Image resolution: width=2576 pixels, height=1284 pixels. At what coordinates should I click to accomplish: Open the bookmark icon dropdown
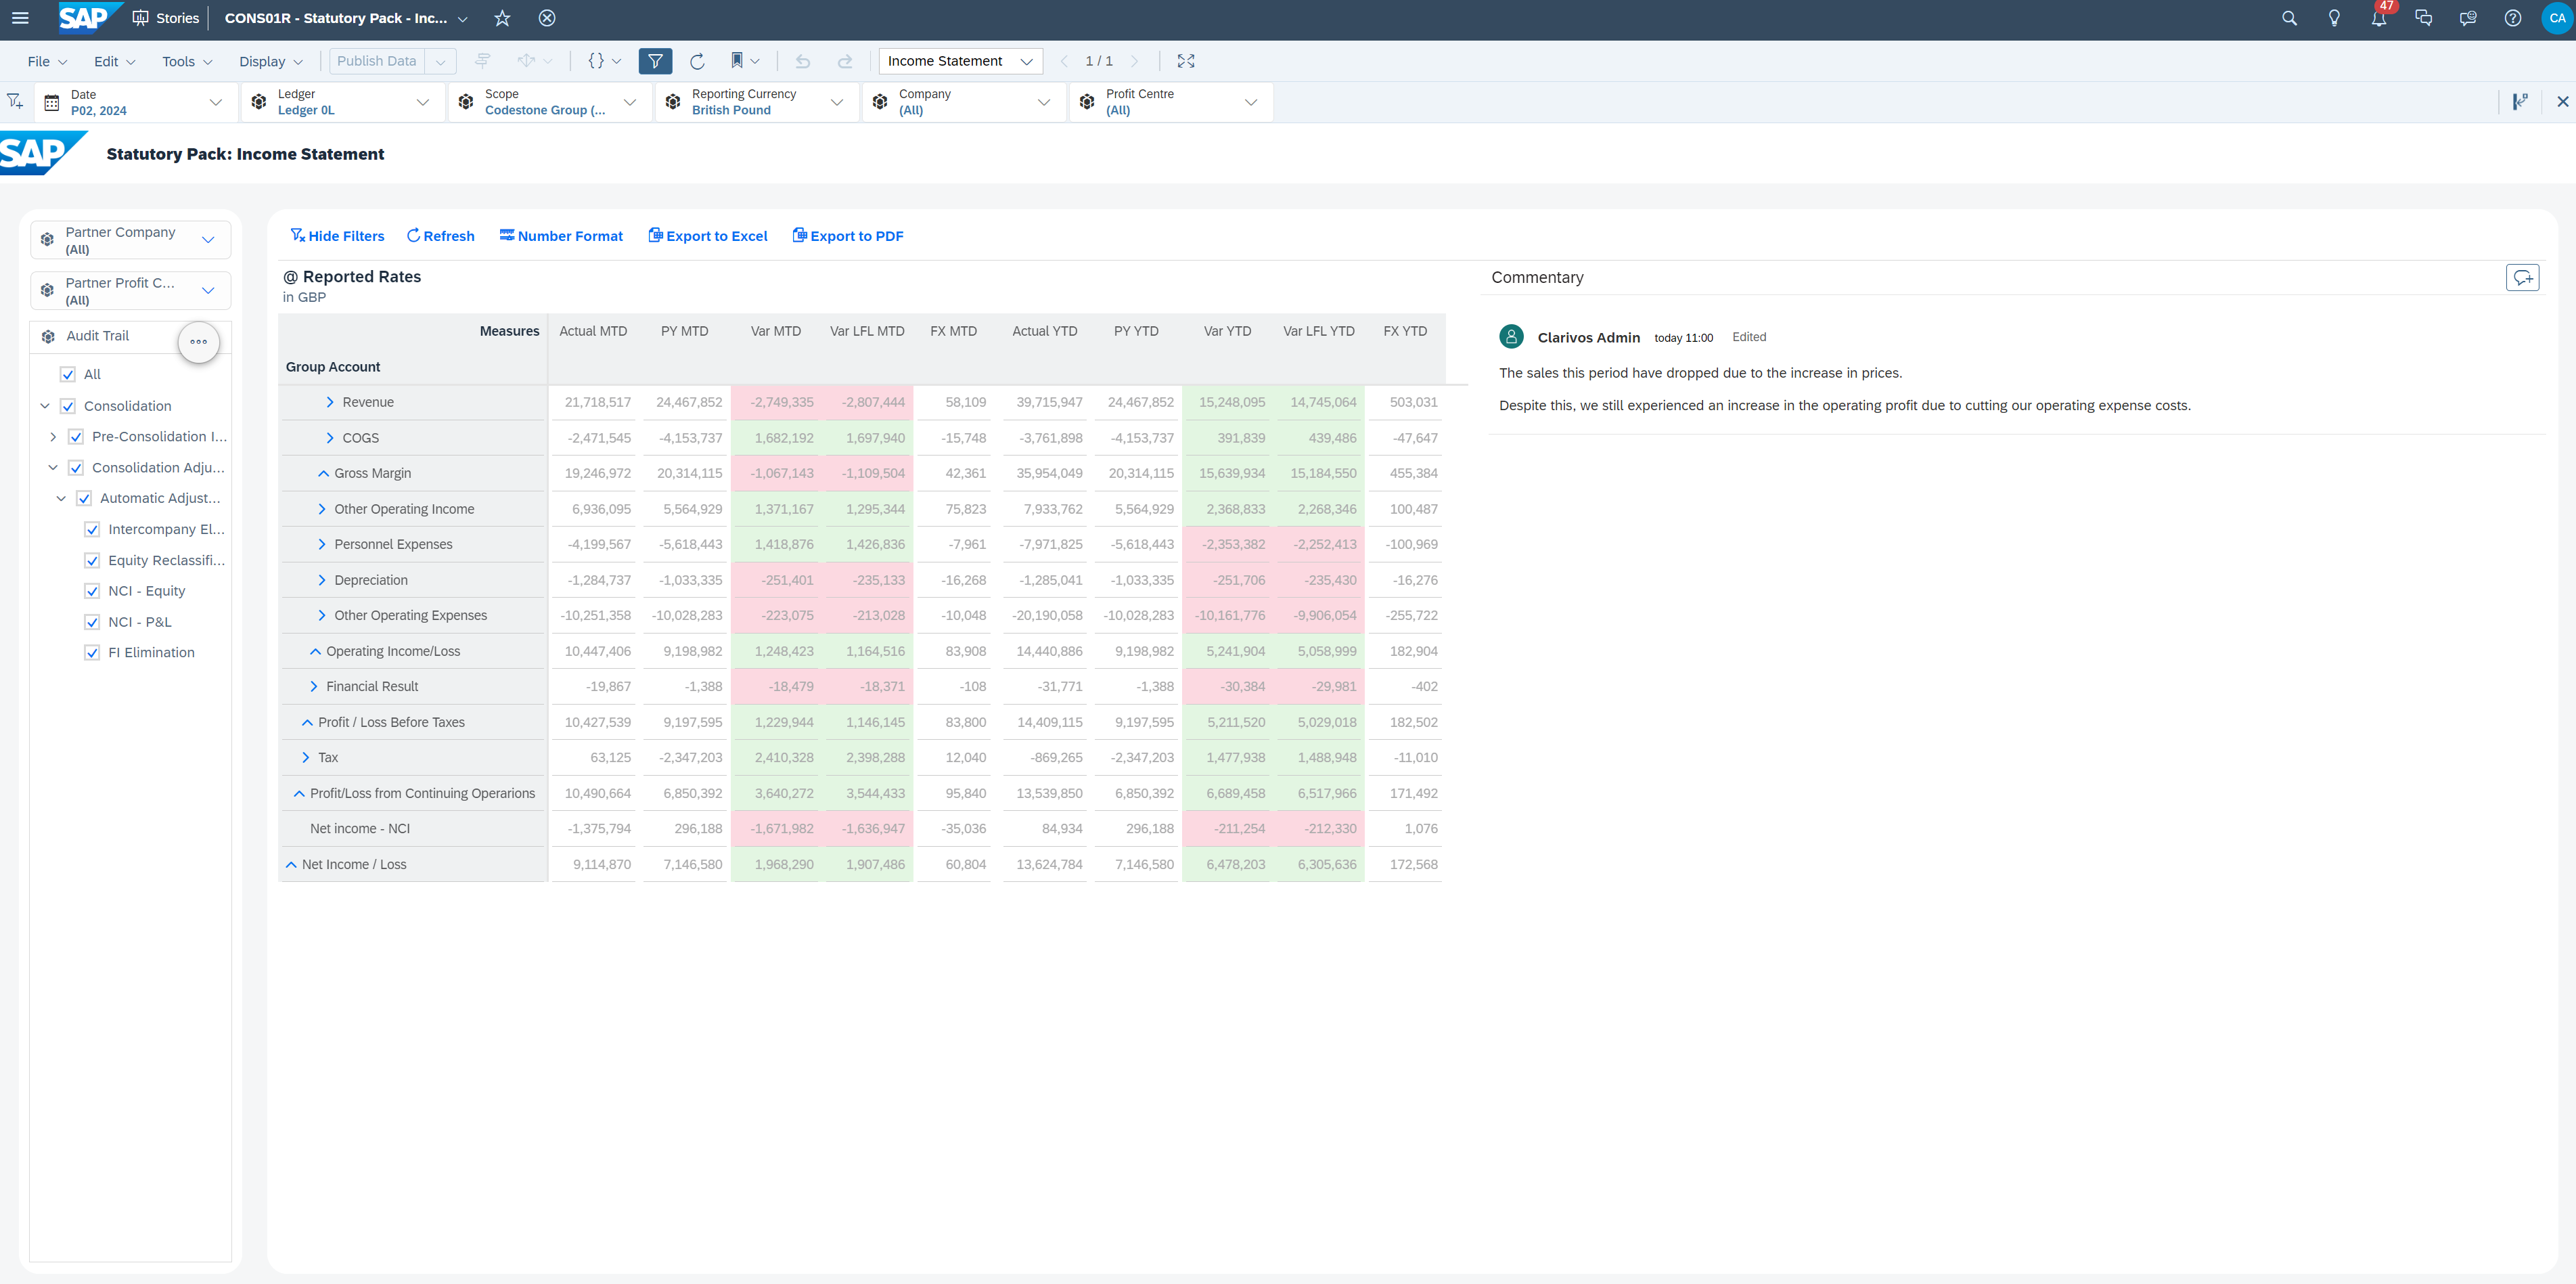point(745,61)
